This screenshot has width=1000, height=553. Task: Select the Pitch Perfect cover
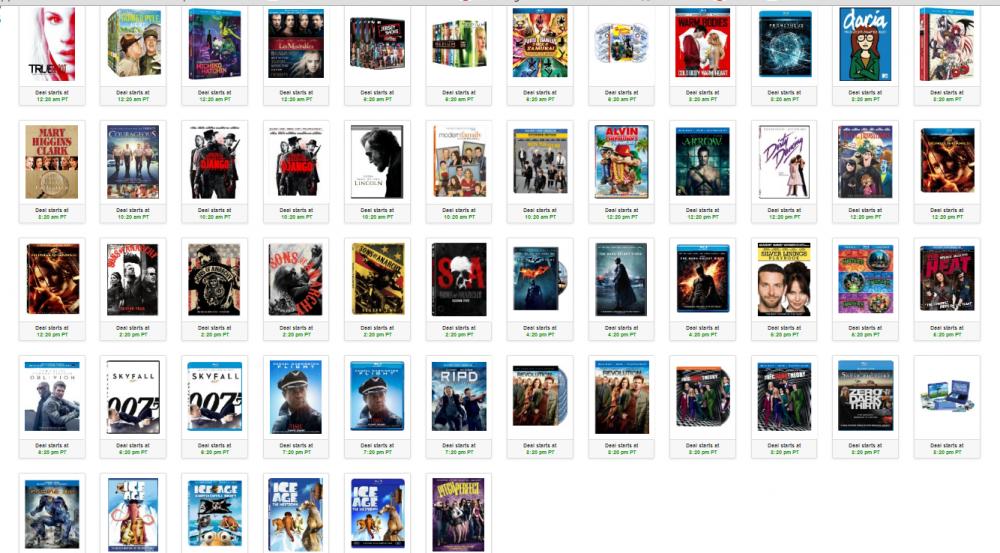pyautogui.click(x=459, y=515)
